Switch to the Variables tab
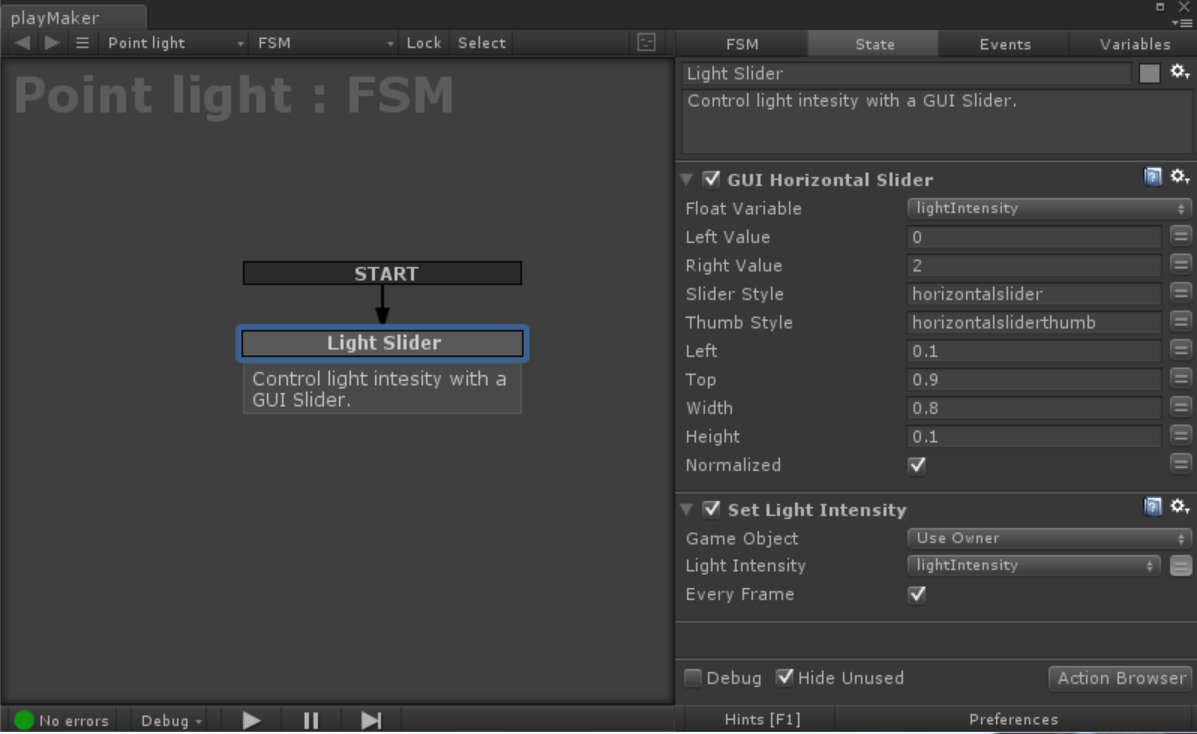The width and height of the screenshot is (1197, 734). (x=1133, y=44)
